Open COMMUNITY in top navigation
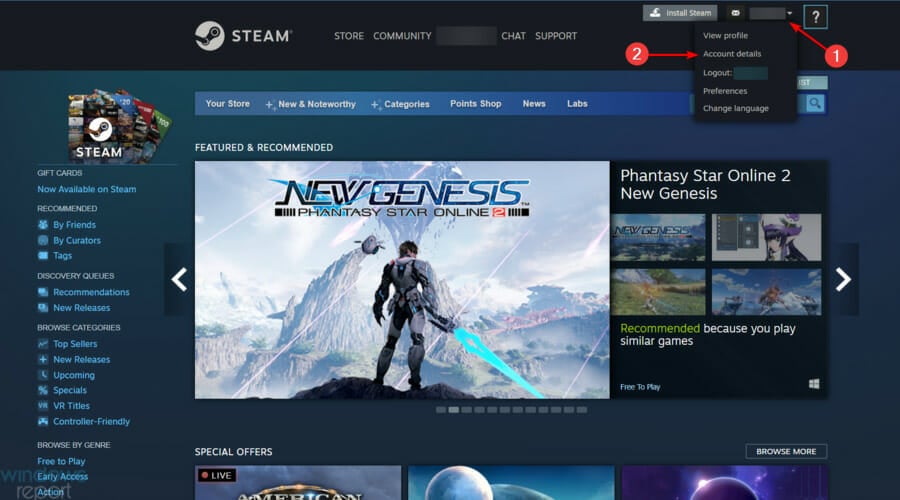Viewport: 900px width, 500px height. [402, 36]
